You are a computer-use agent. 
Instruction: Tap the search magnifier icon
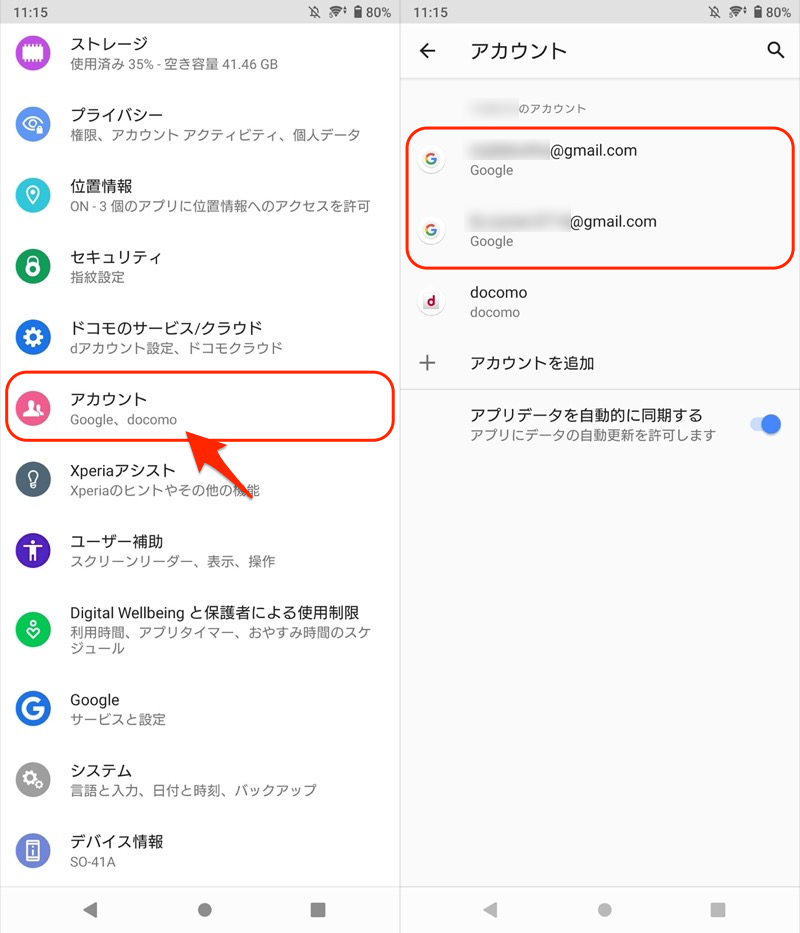pyautogui.click(x=775, y=51)
